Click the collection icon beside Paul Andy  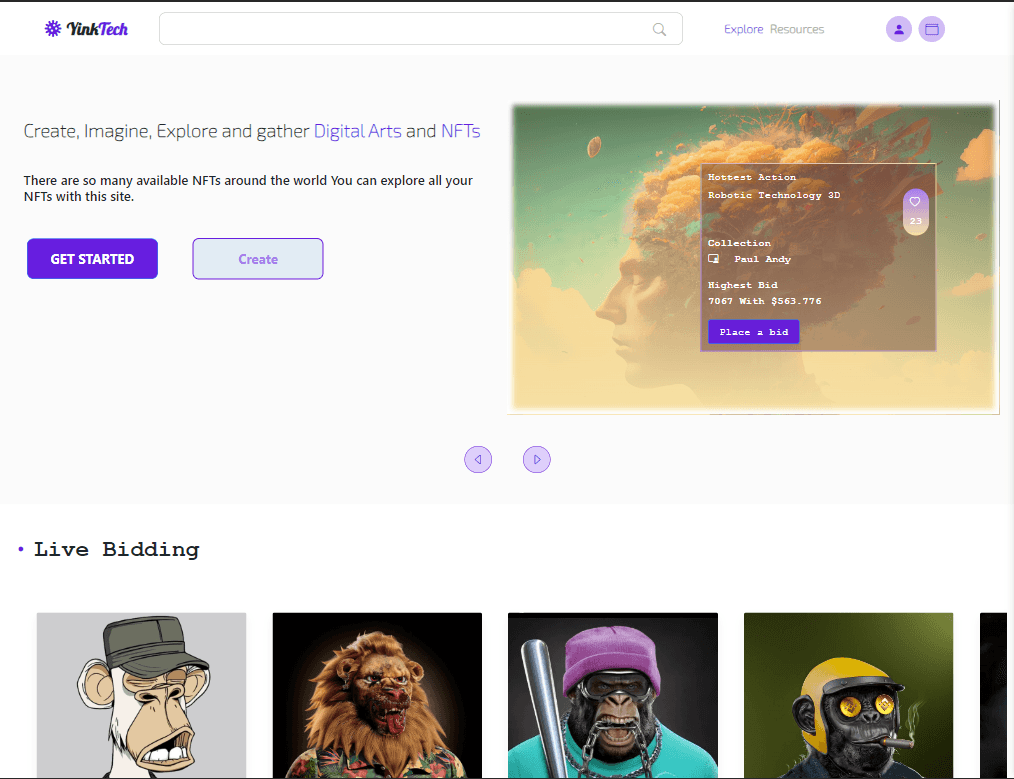pyautogui.click(x=714, y=259)
